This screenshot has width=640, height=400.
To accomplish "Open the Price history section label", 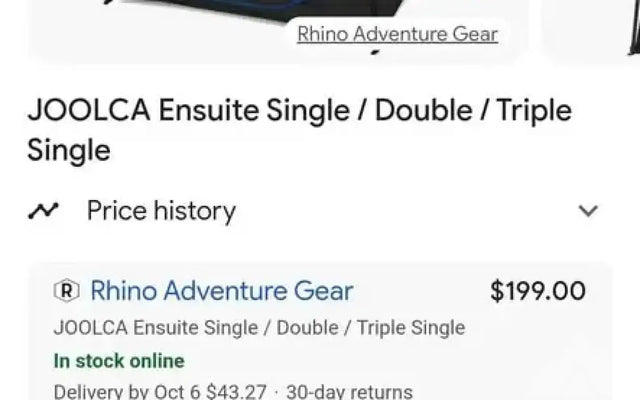I will pyautogui.click(x=161, y=211).
